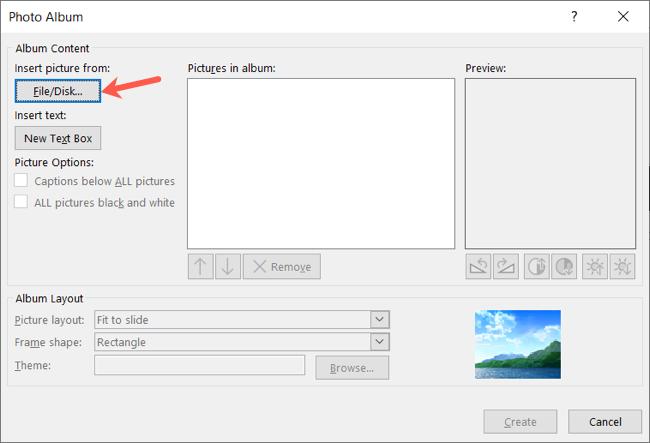Move selected picture down with arrow

point(228,266)
